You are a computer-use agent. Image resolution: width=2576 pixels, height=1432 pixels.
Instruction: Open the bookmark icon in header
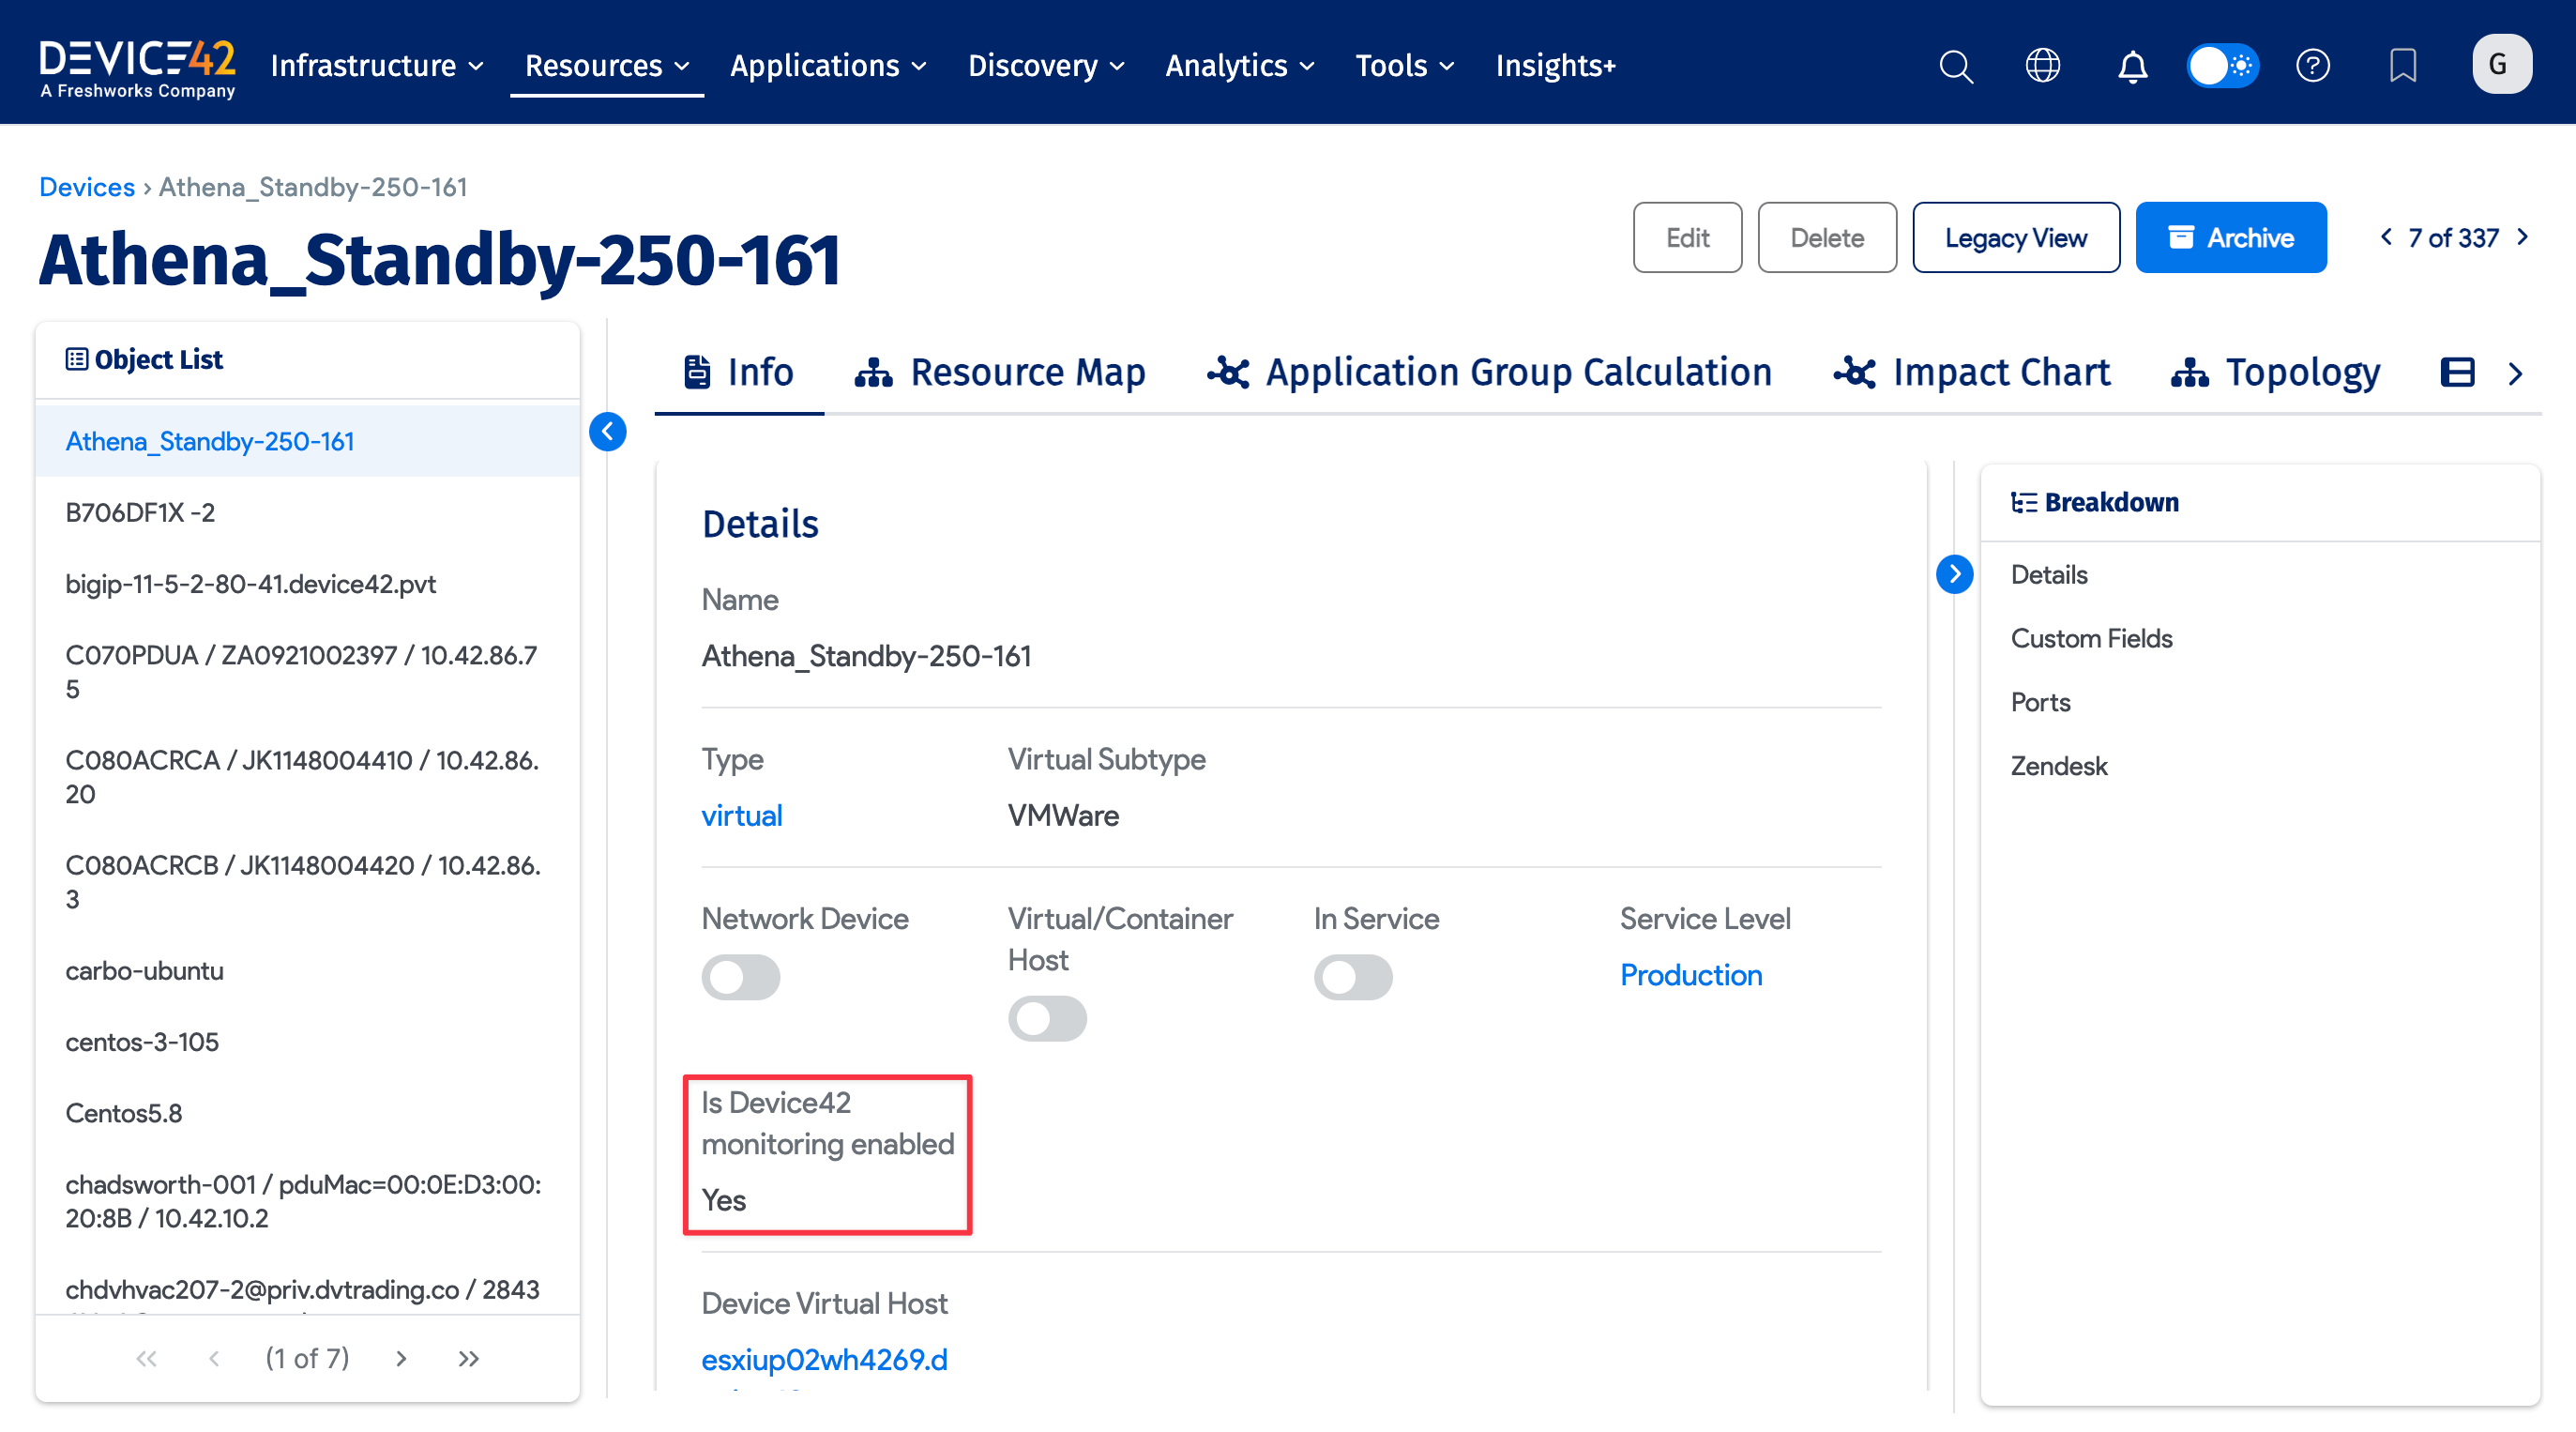point(2402,66)
